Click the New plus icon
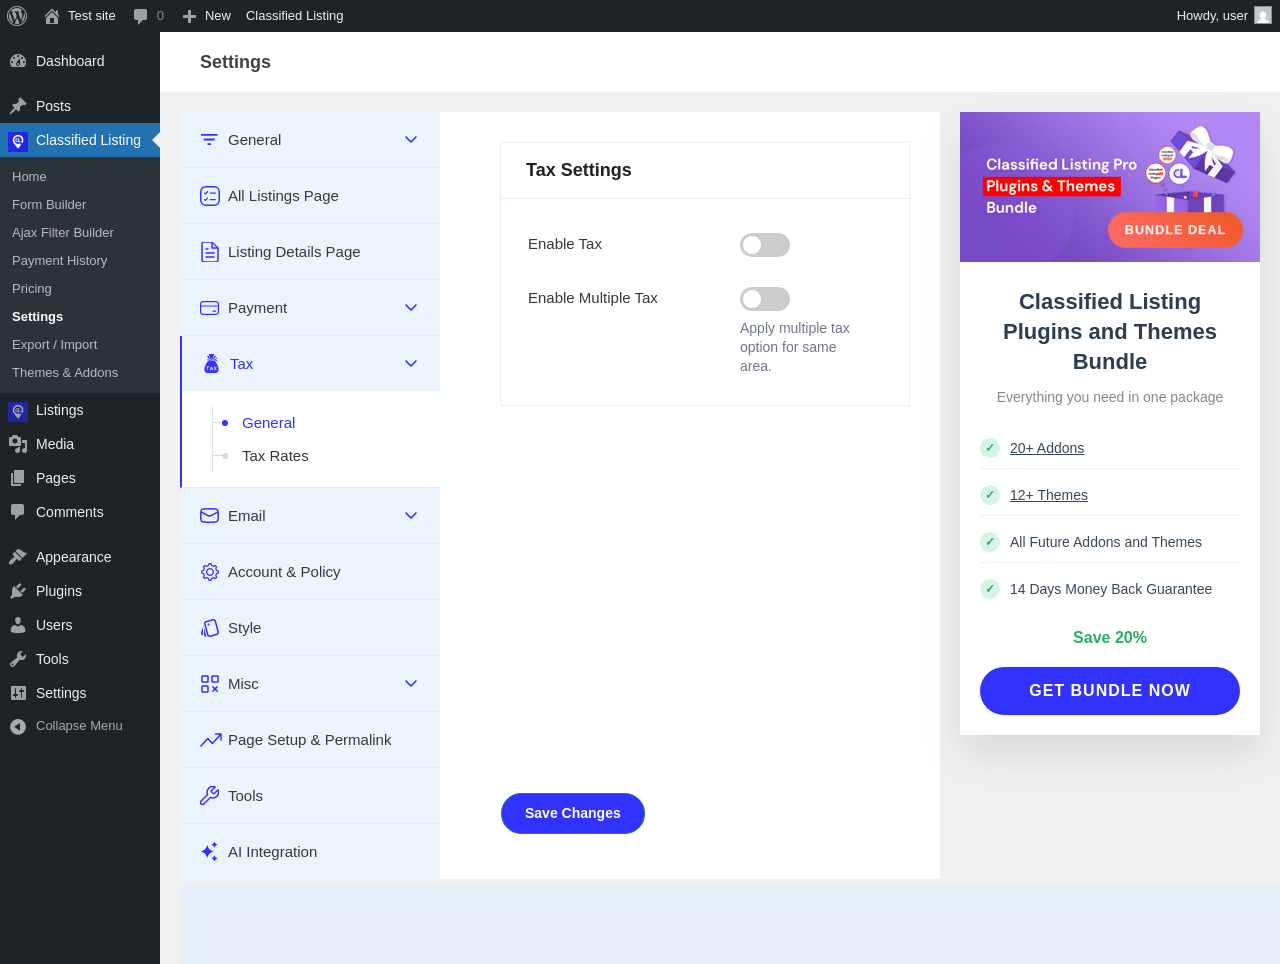 [189, 16]
